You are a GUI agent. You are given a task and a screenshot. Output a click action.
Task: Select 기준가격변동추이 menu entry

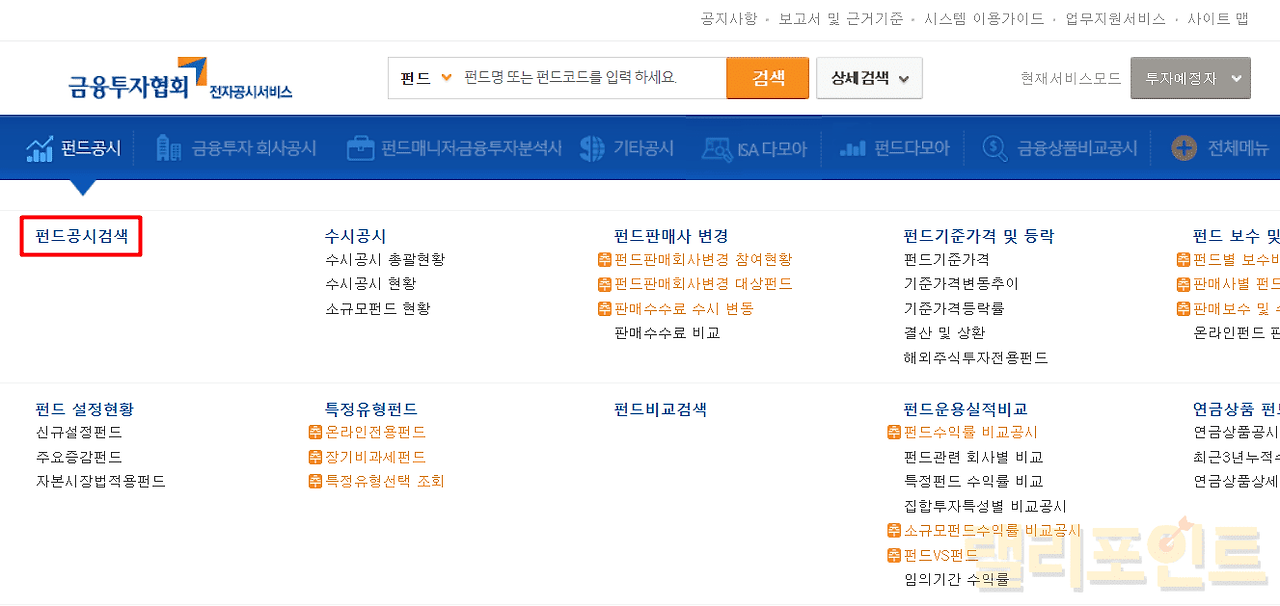tap(961, 284)
